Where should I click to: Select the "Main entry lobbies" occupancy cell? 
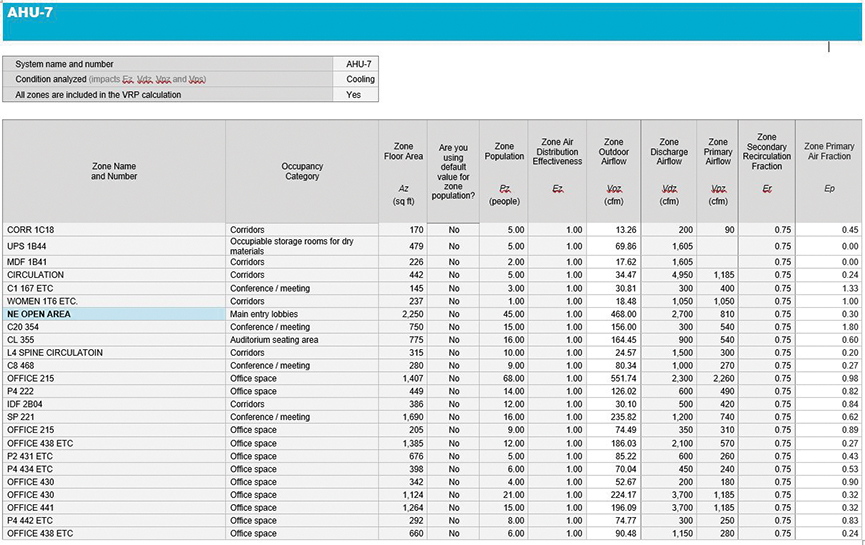pos(302,314)
